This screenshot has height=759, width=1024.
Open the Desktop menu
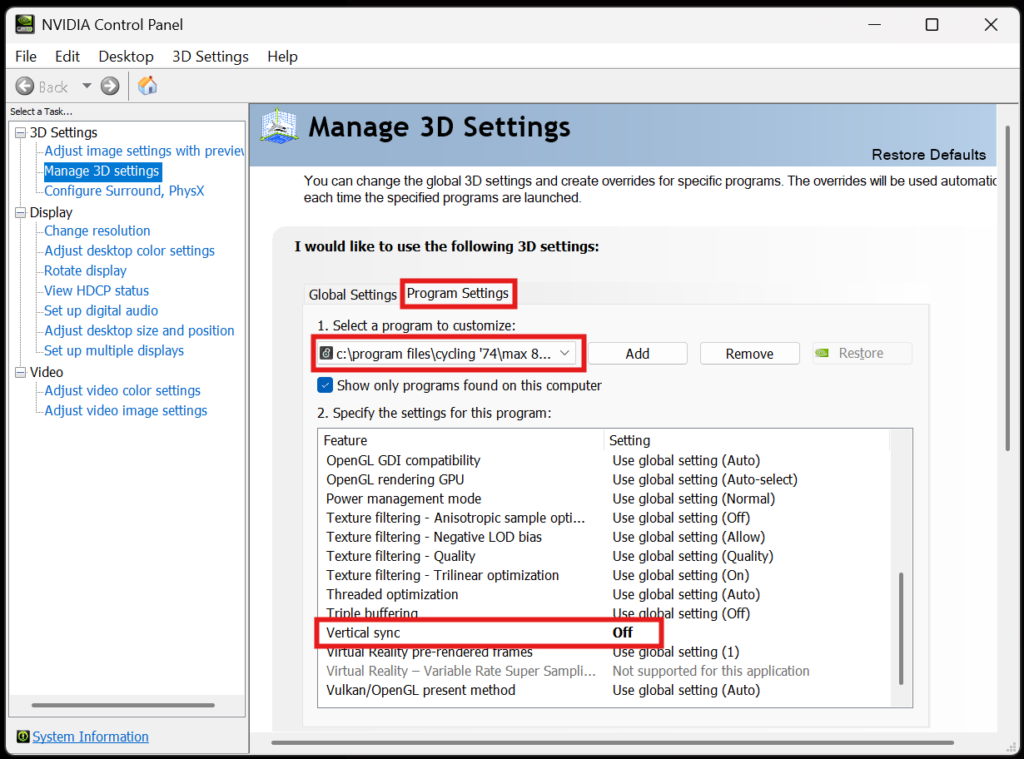coord(126,56)
